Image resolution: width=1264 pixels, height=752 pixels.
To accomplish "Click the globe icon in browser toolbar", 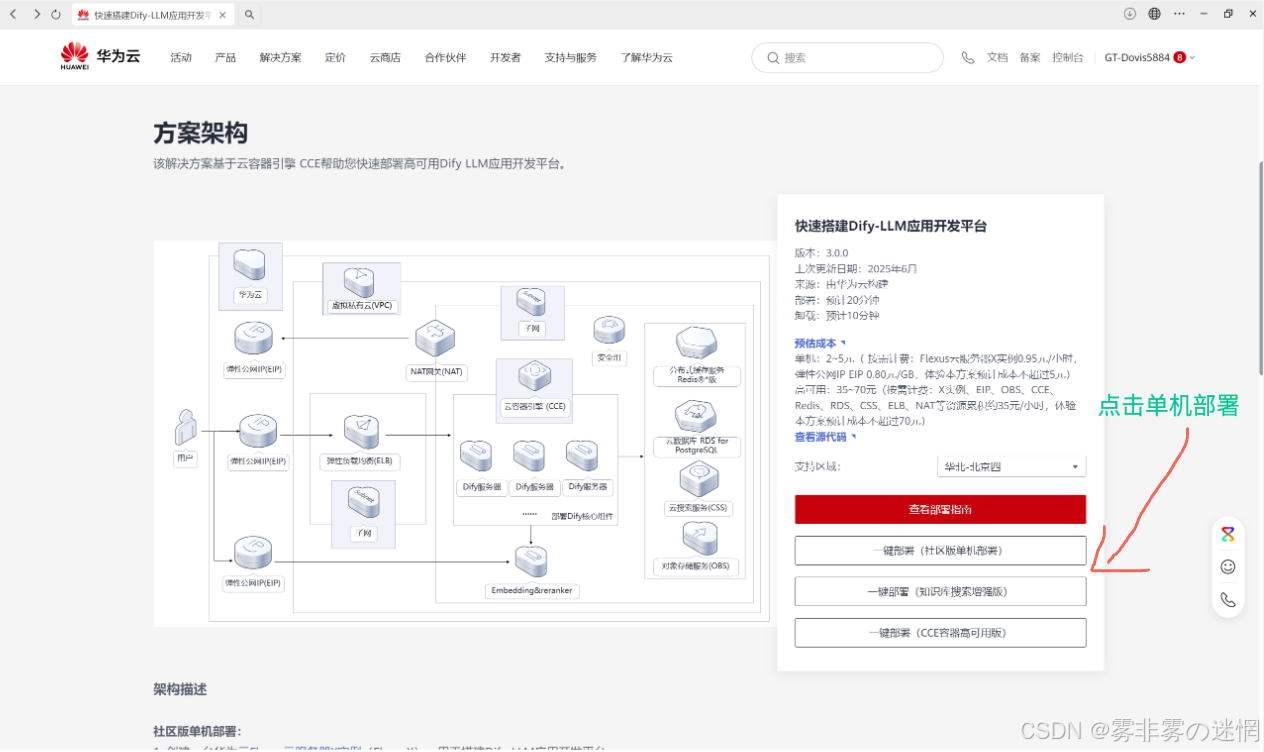I will click(x=1154, y=14).
